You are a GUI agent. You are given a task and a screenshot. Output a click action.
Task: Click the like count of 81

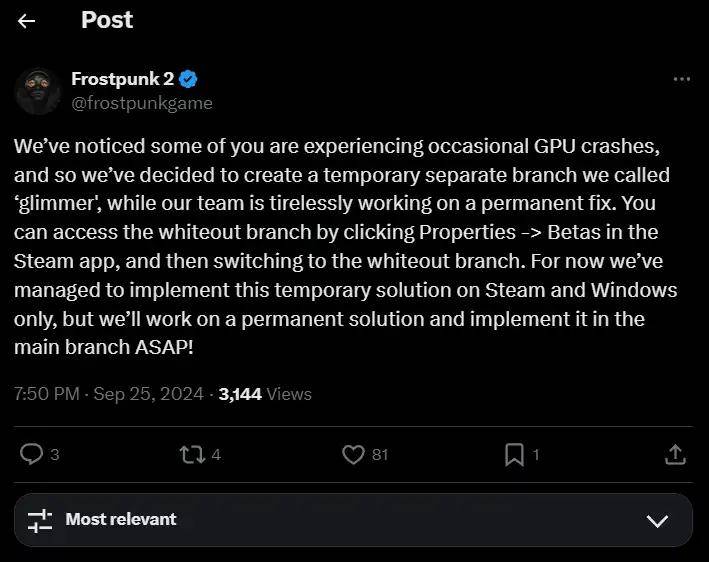pos(380,455)
